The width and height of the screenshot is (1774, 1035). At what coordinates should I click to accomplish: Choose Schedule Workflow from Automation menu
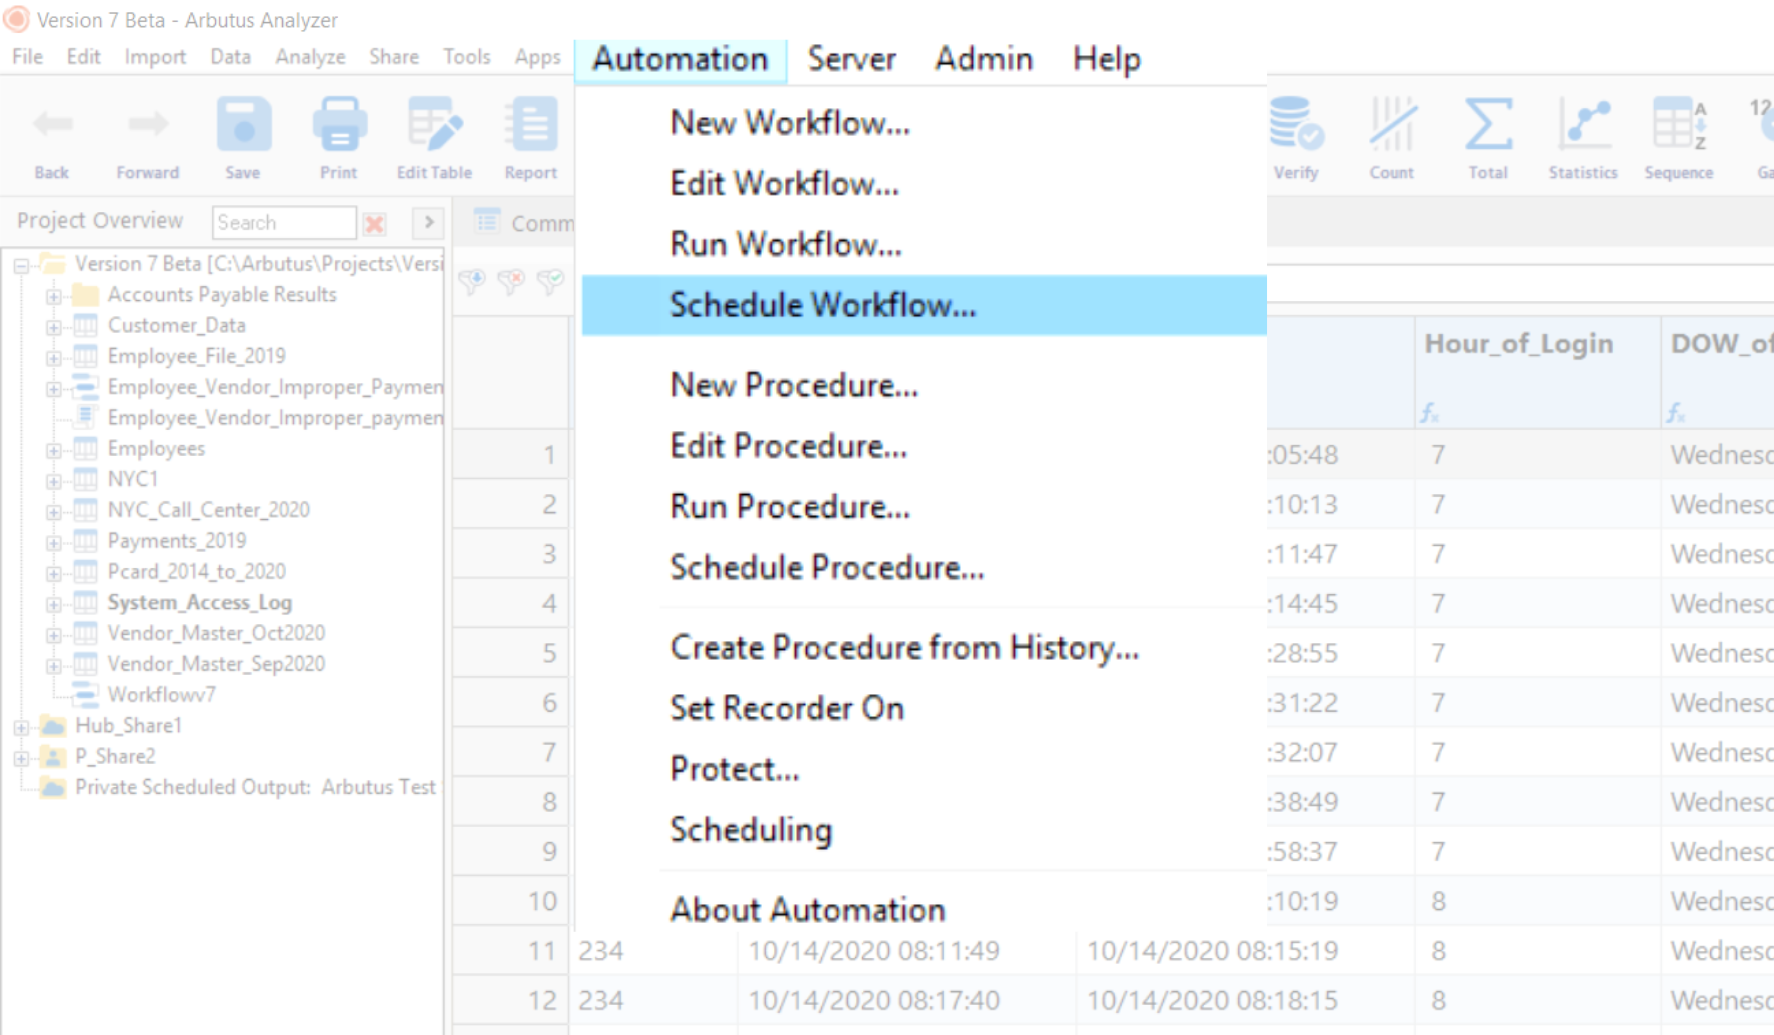822,305
